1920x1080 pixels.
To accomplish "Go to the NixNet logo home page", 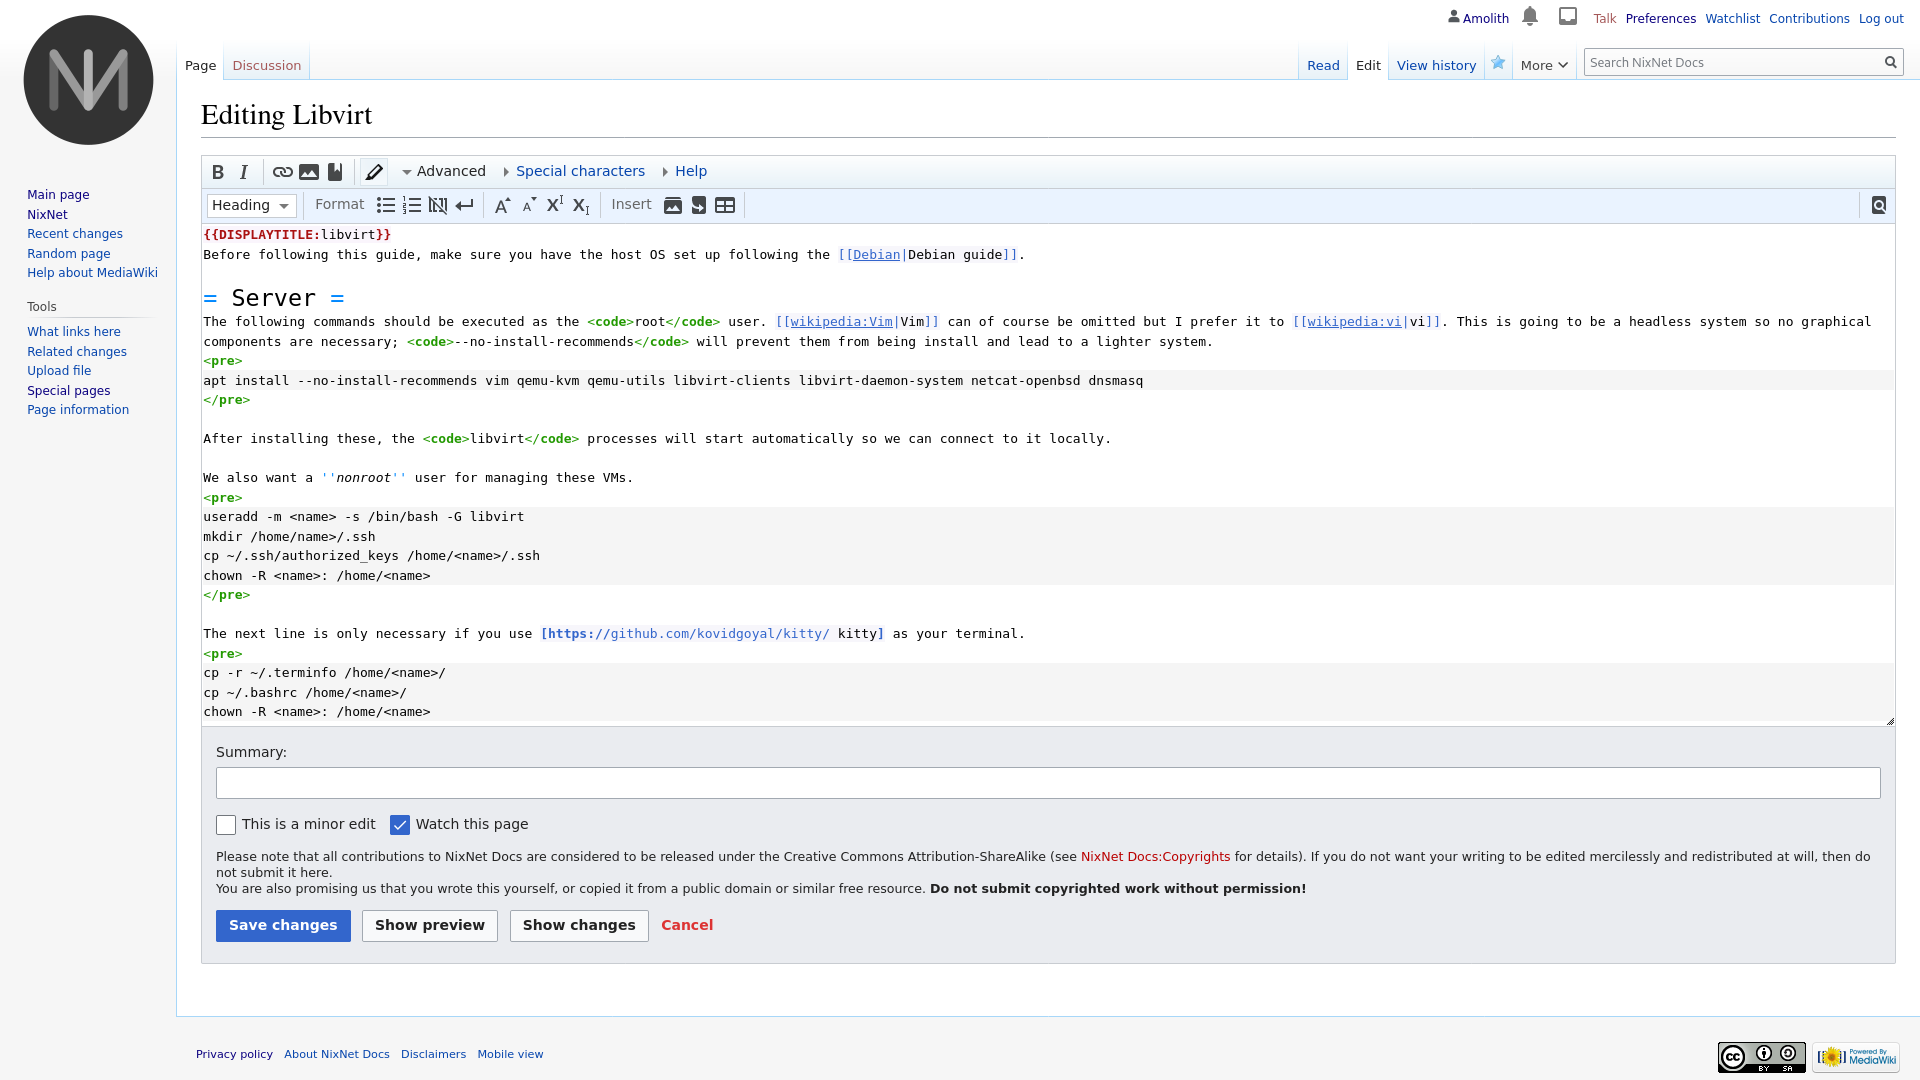I will [88, 80].
